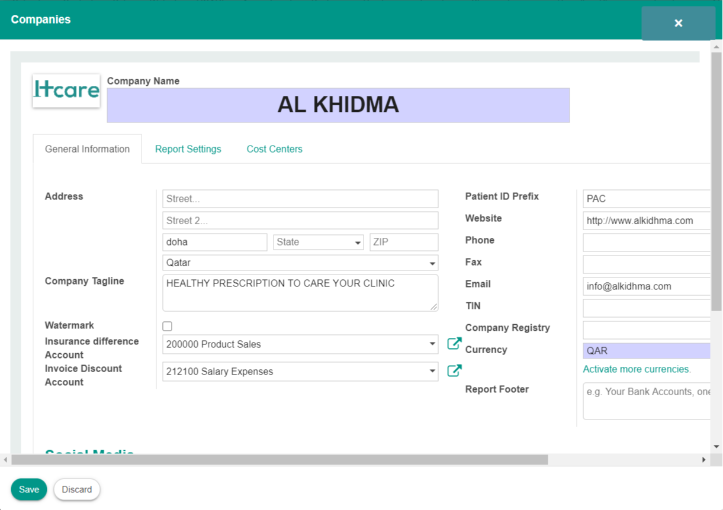The image size is (723, 510).
Task: Click the Report Footer text area
Action: point(646,401)
